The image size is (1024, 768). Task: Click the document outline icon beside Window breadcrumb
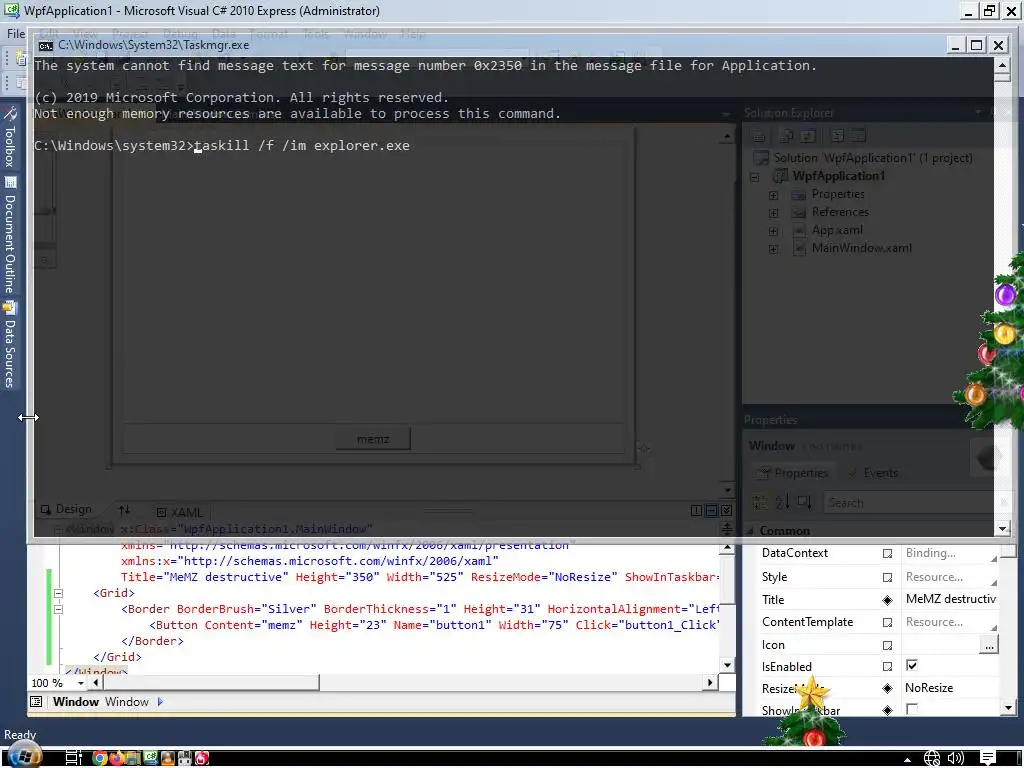tap(36, 702)
